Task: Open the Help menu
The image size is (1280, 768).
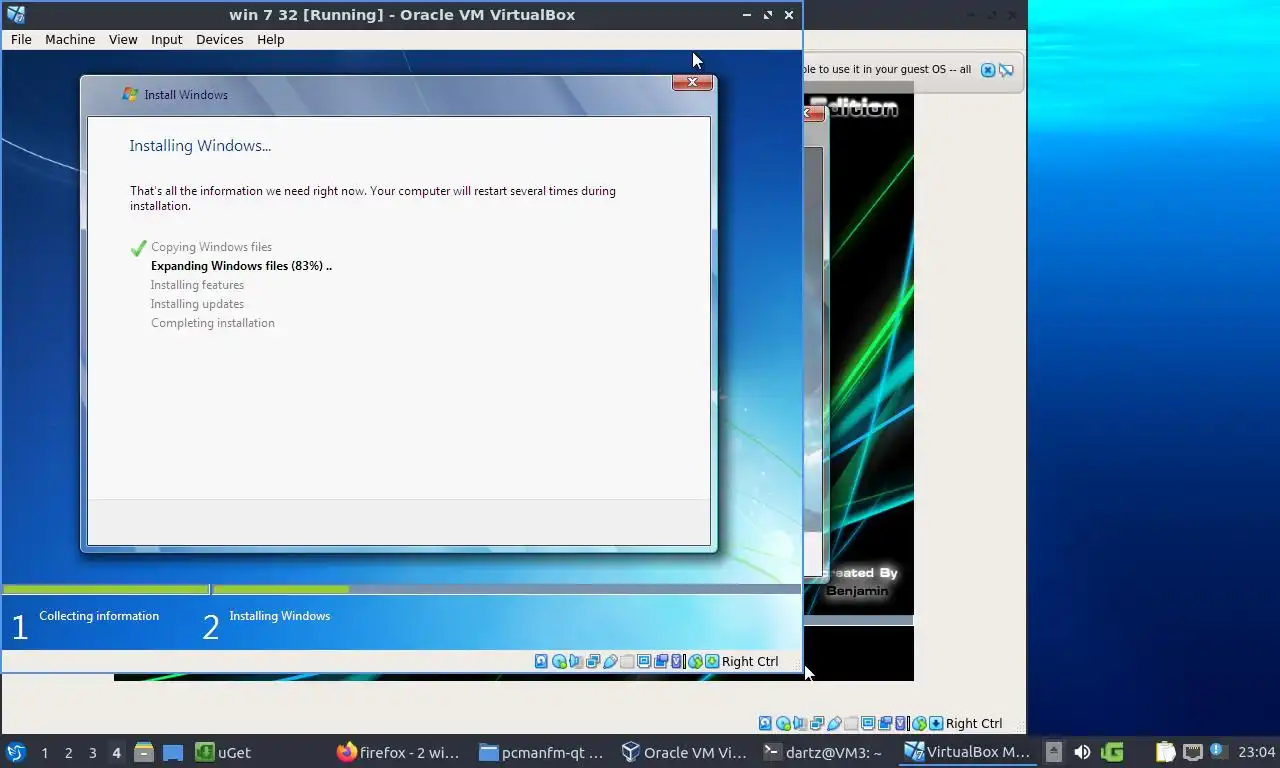Action: [271, 39]
